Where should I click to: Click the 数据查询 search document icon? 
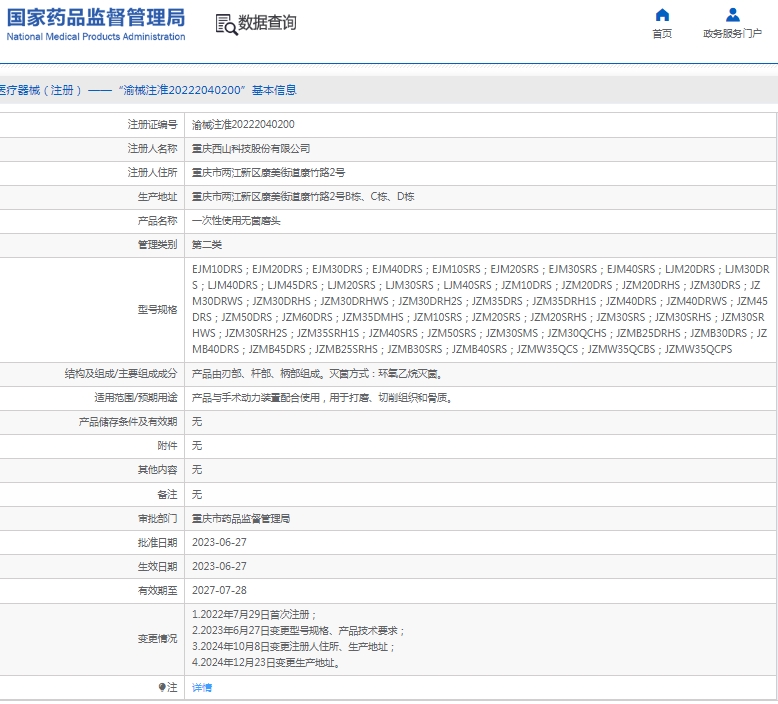click(226, 24)
